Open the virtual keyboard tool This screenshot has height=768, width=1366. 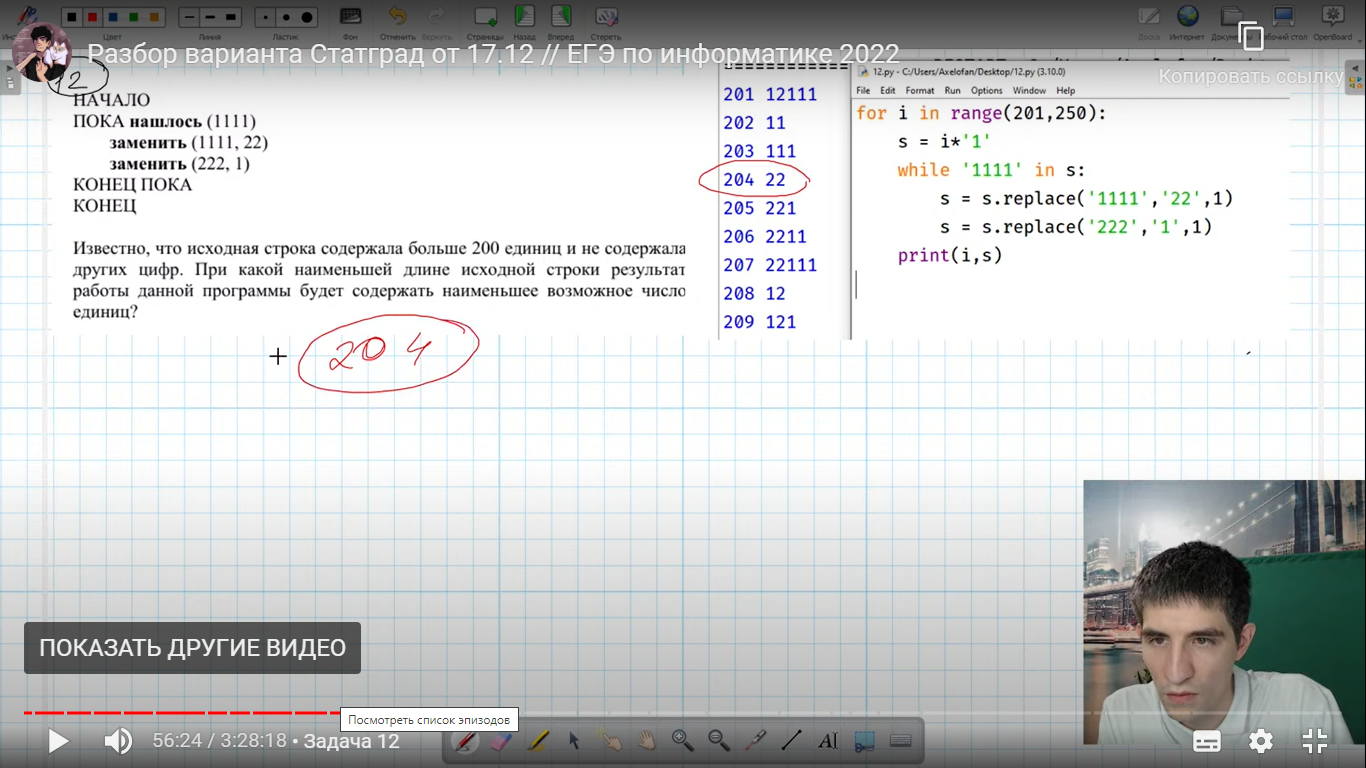[x=900, y=741]
